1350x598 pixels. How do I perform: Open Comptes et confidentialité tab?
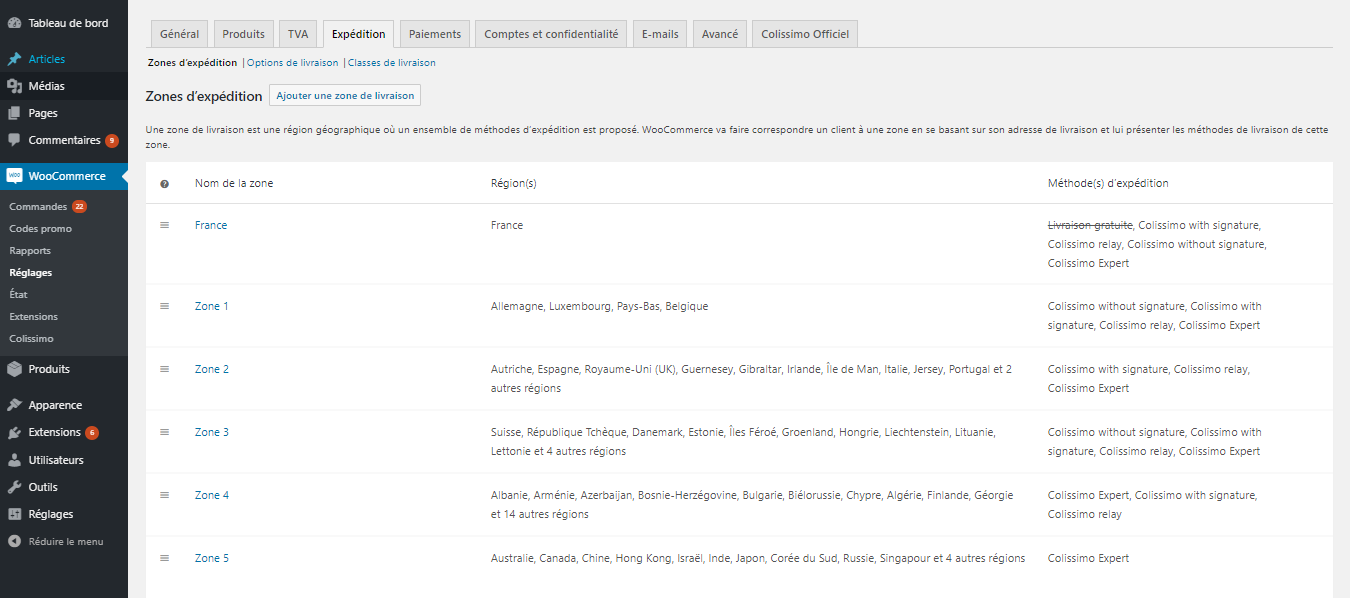pyautogui.click(x=551, y=34)
